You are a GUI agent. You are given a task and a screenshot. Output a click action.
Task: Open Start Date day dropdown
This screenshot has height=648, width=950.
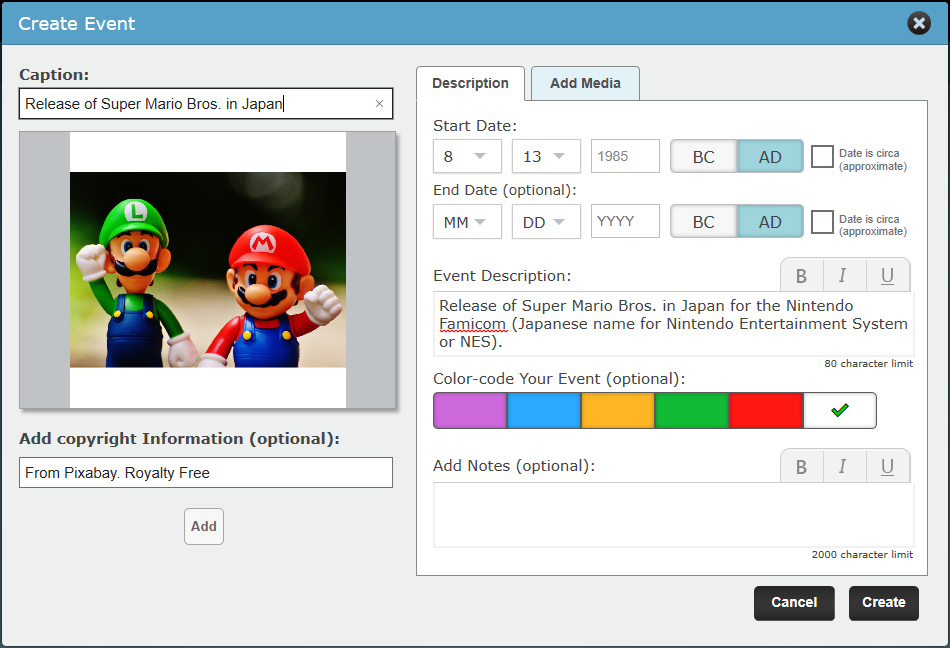point(546,156)
